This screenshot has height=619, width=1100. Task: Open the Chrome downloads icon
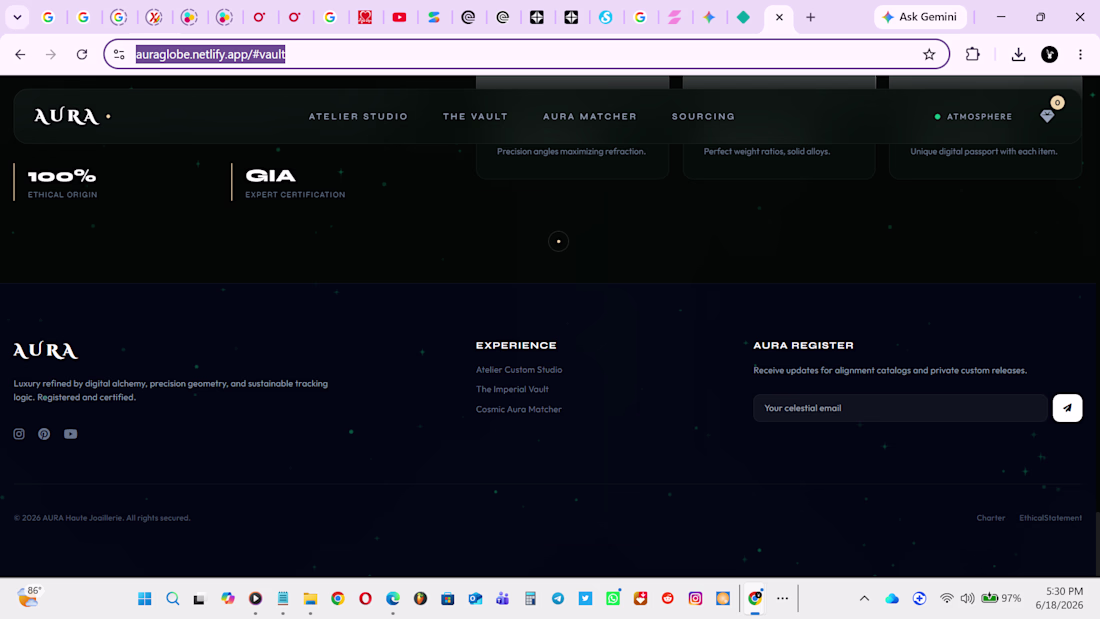1019,54
